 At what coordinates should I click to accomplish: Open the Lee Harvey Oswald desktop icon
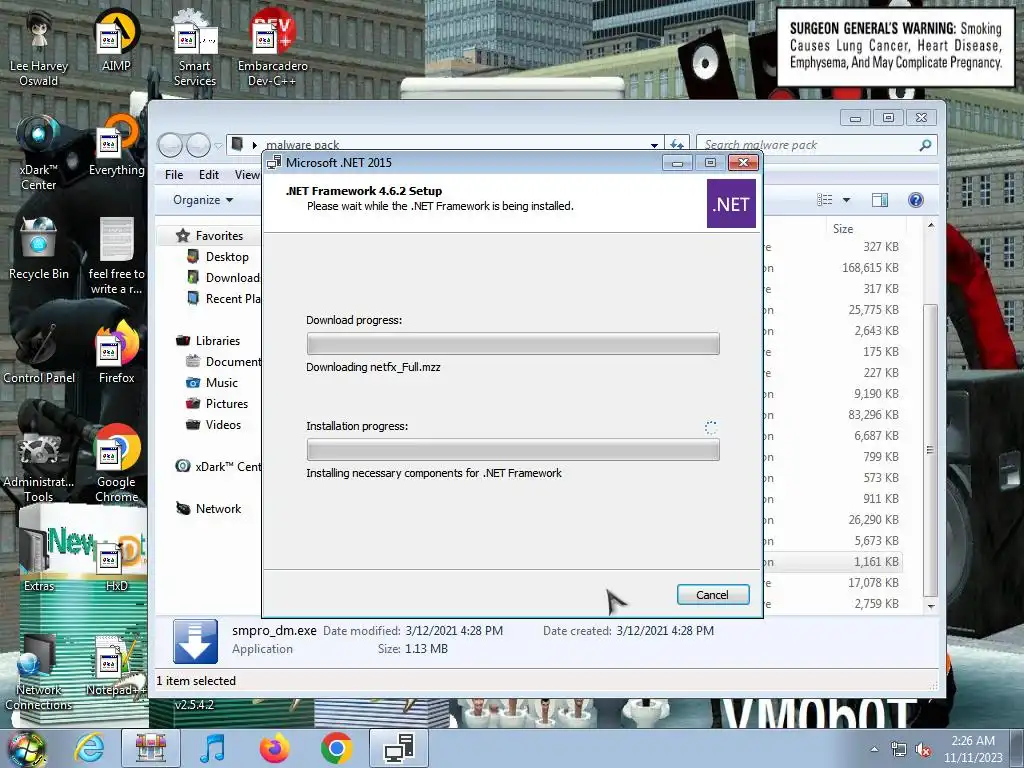pyautogui.click(x=39, y=48)
